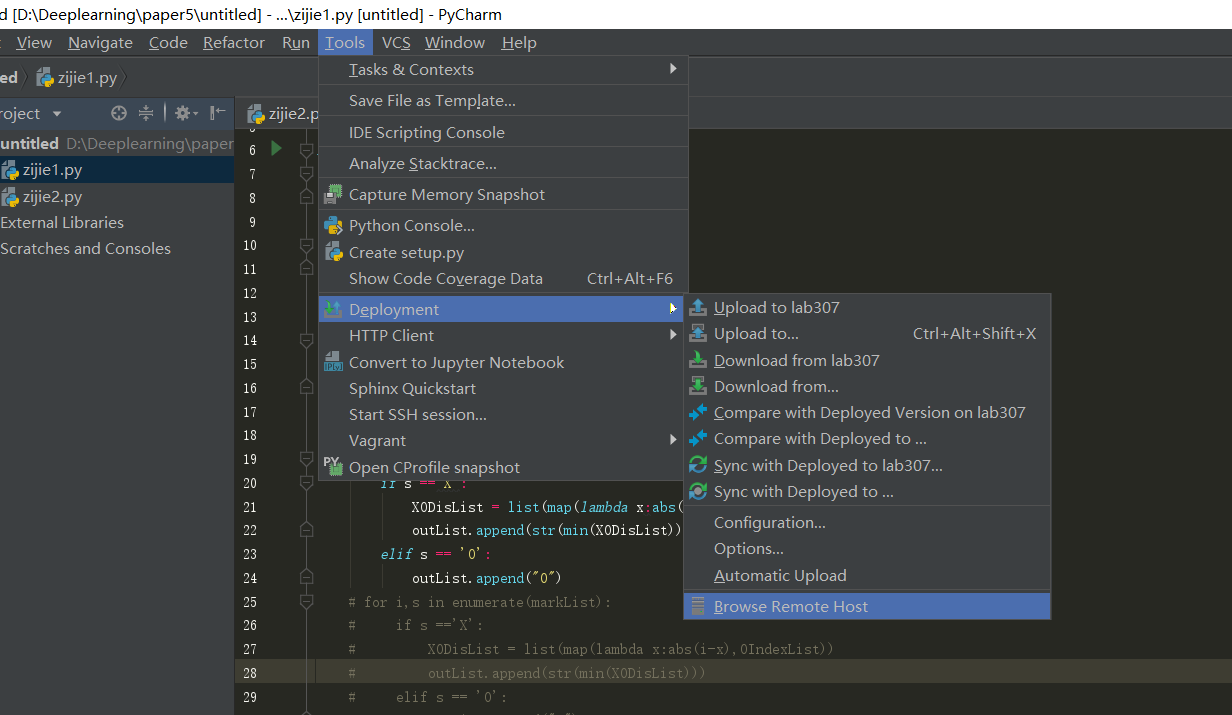Select Show Code Coverage Data
Viewport: 1232px width, 715px height.
503,279
